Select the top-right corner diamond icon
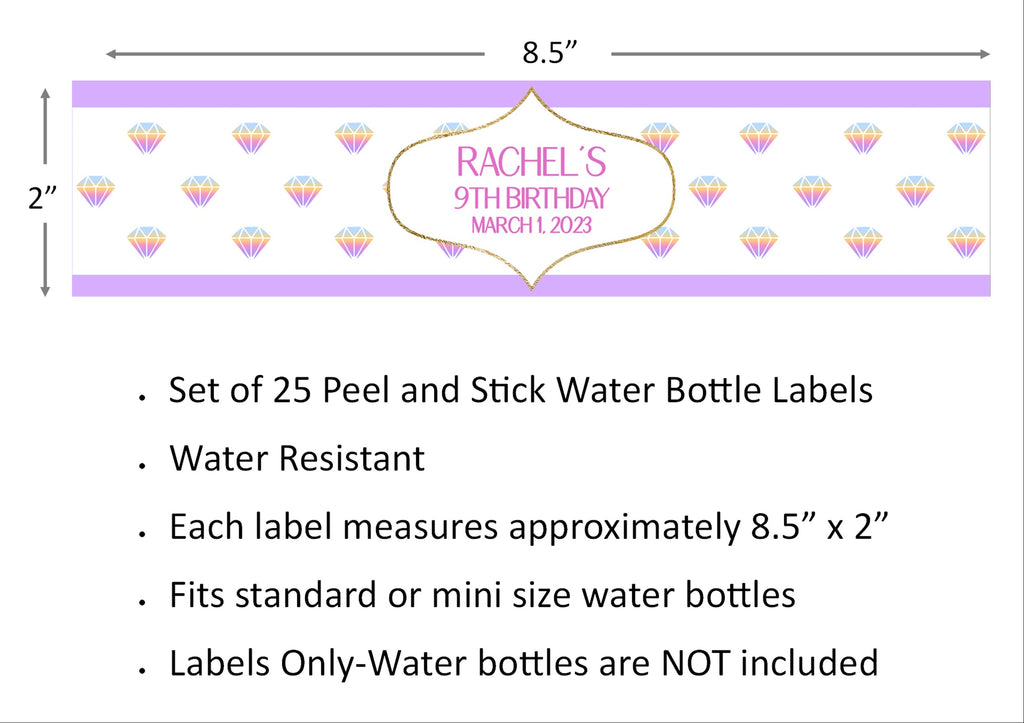1024x723 pixels. point(966,138)
